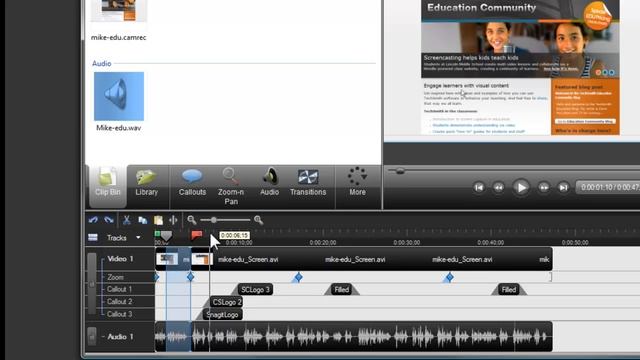Screen dimensions: 640x360
Task: Select the zoom keyframe at the selection end
Action: tap(191, 277)
